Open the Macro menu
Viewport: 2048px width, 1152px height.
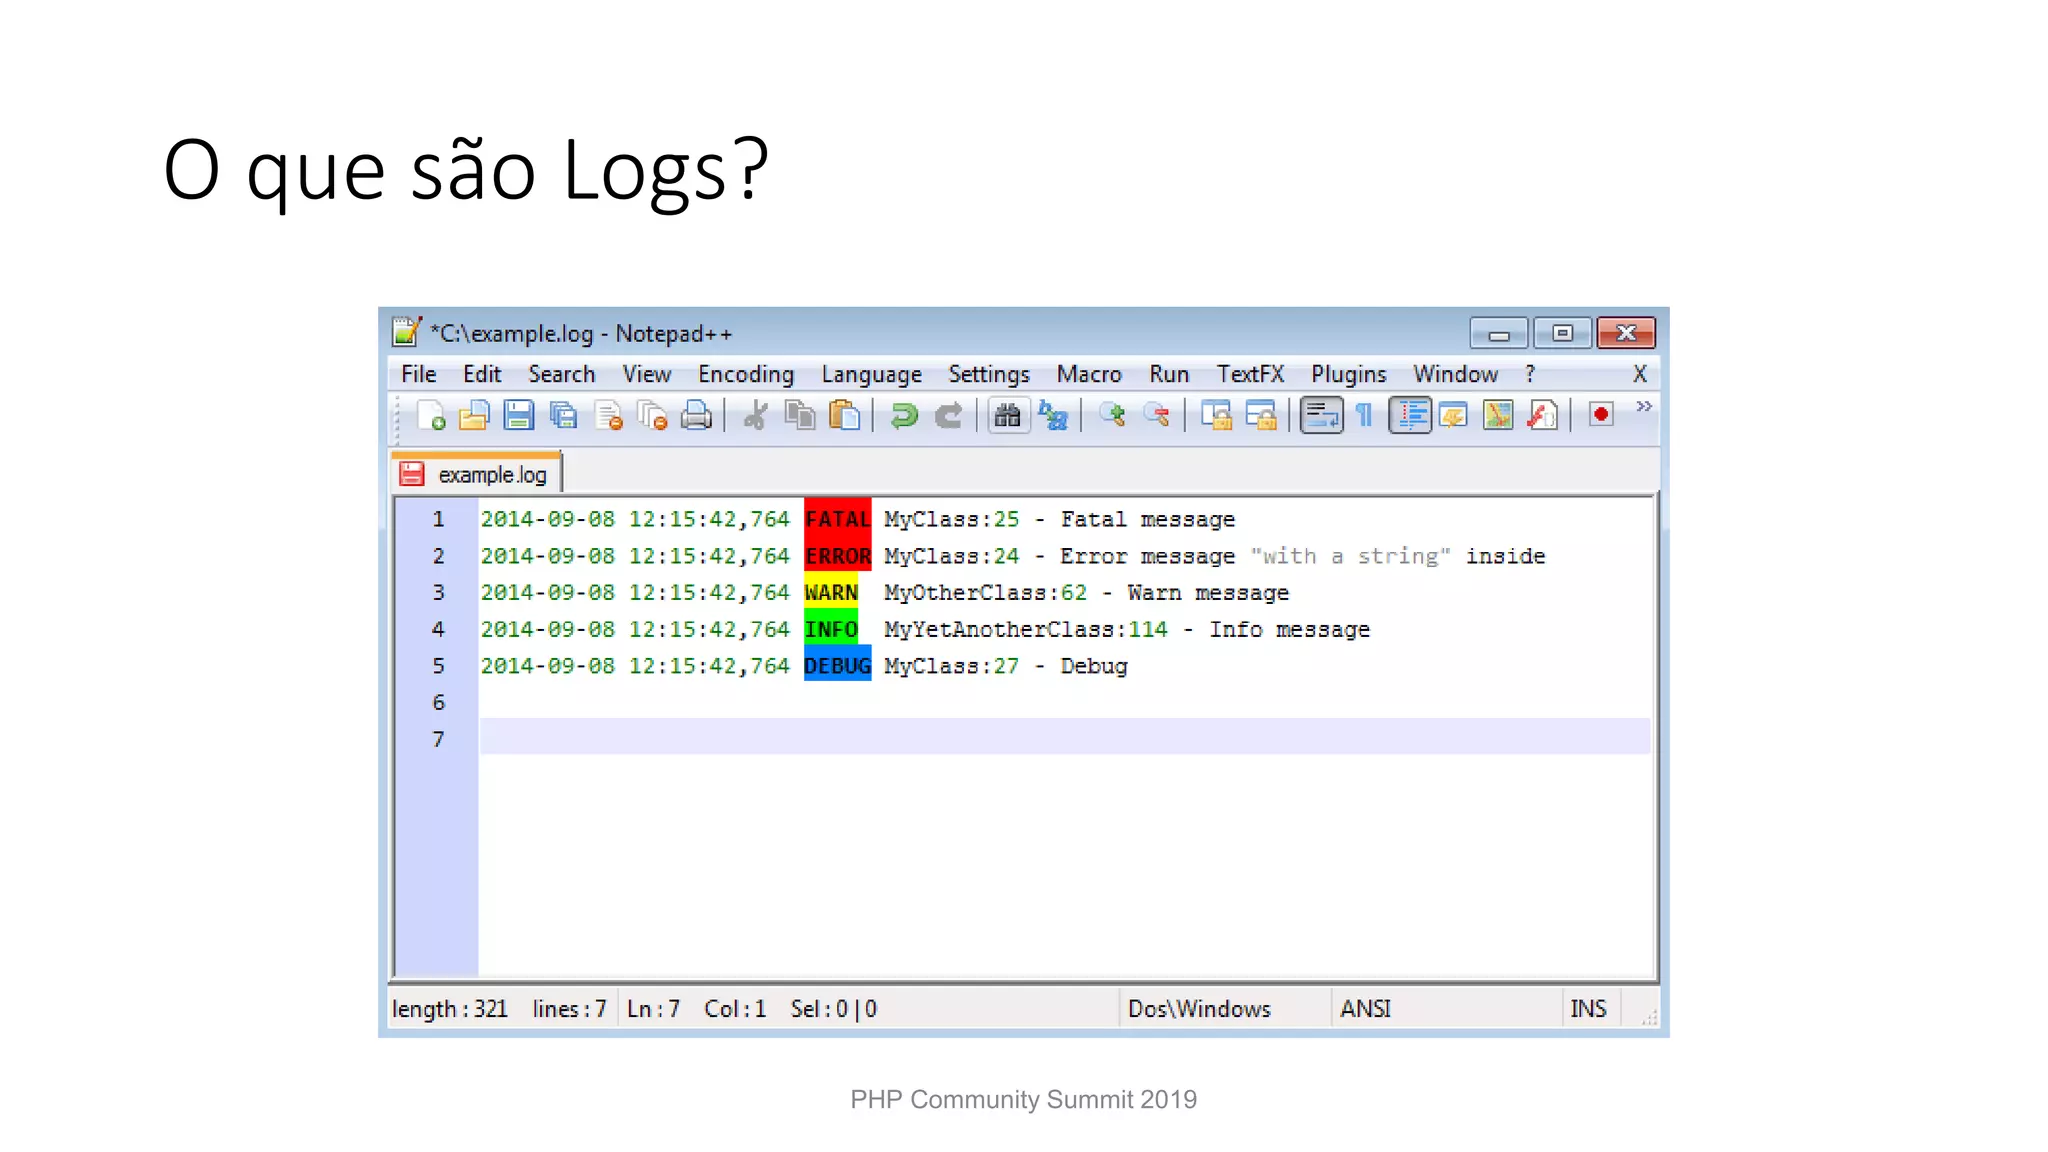(1089, 374)
